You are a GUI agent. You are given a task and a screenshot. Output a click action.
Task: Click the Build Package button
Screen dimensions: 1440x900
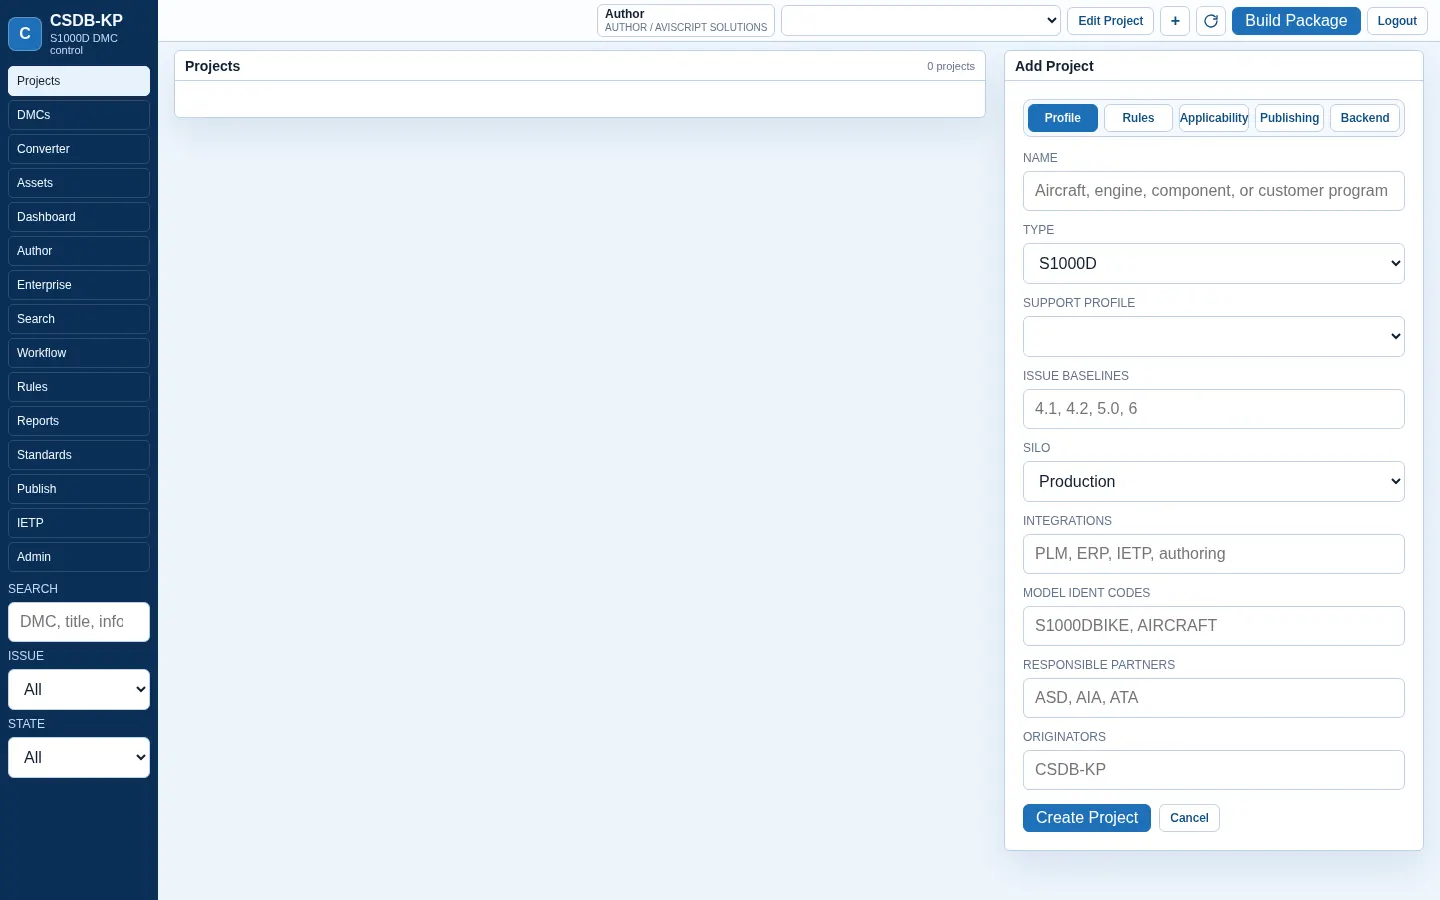pos(1296,21)
